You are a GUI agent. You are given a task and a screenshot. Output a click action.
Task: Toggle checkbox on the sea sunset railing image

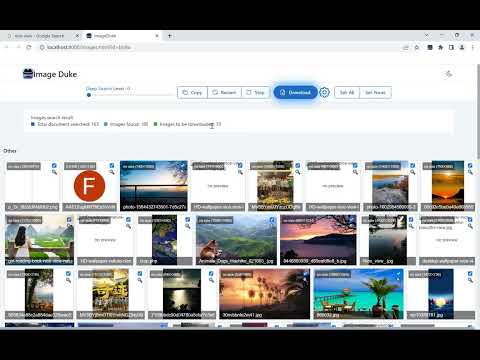coord(183,165)
